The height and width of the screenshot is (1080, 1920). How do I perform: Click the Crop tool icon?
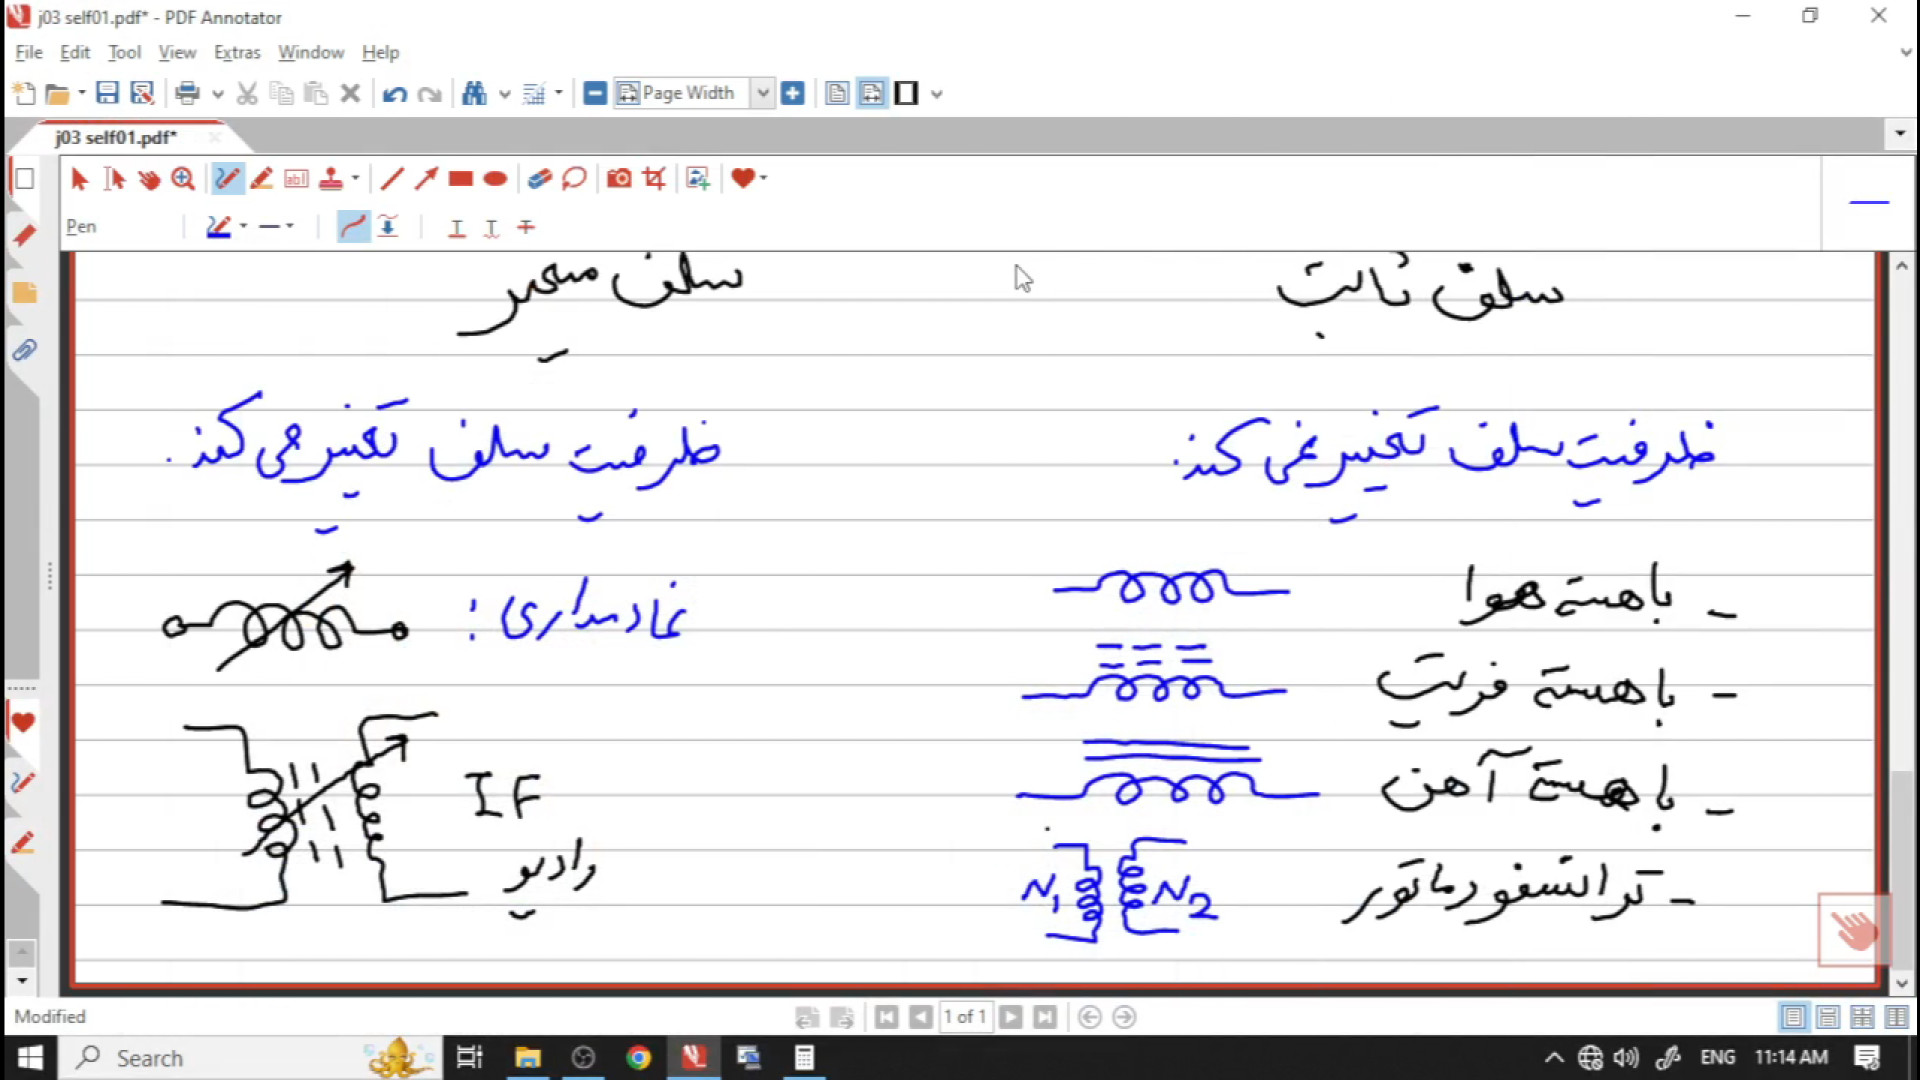[655, 179]
